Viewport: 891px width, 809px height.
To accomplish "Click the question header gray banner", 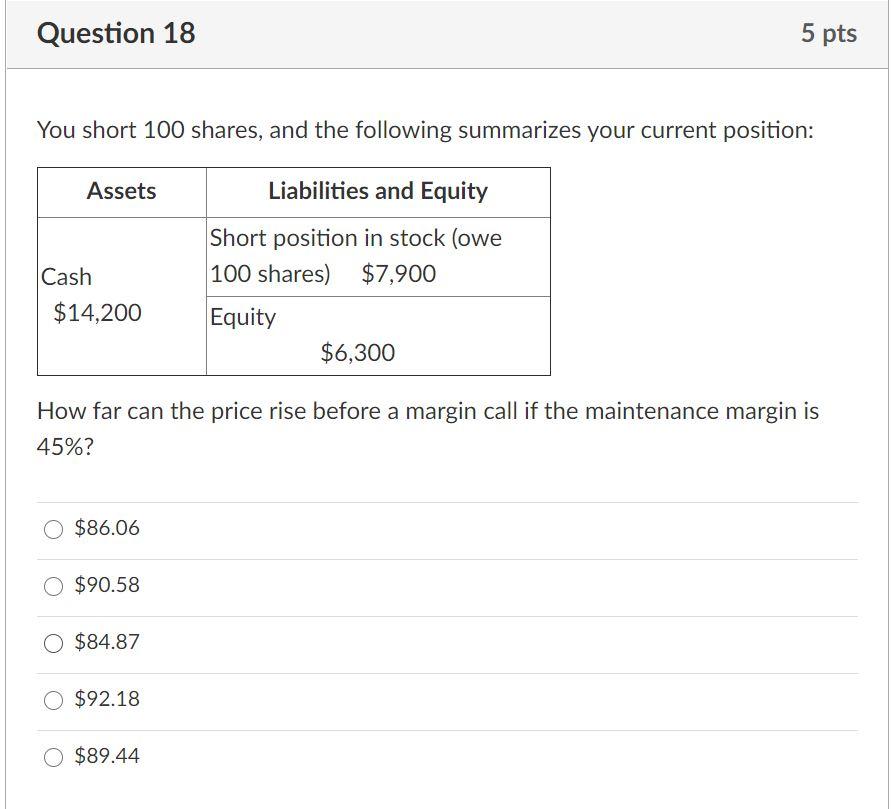I will pyautogui.click(x=445, y=33).
